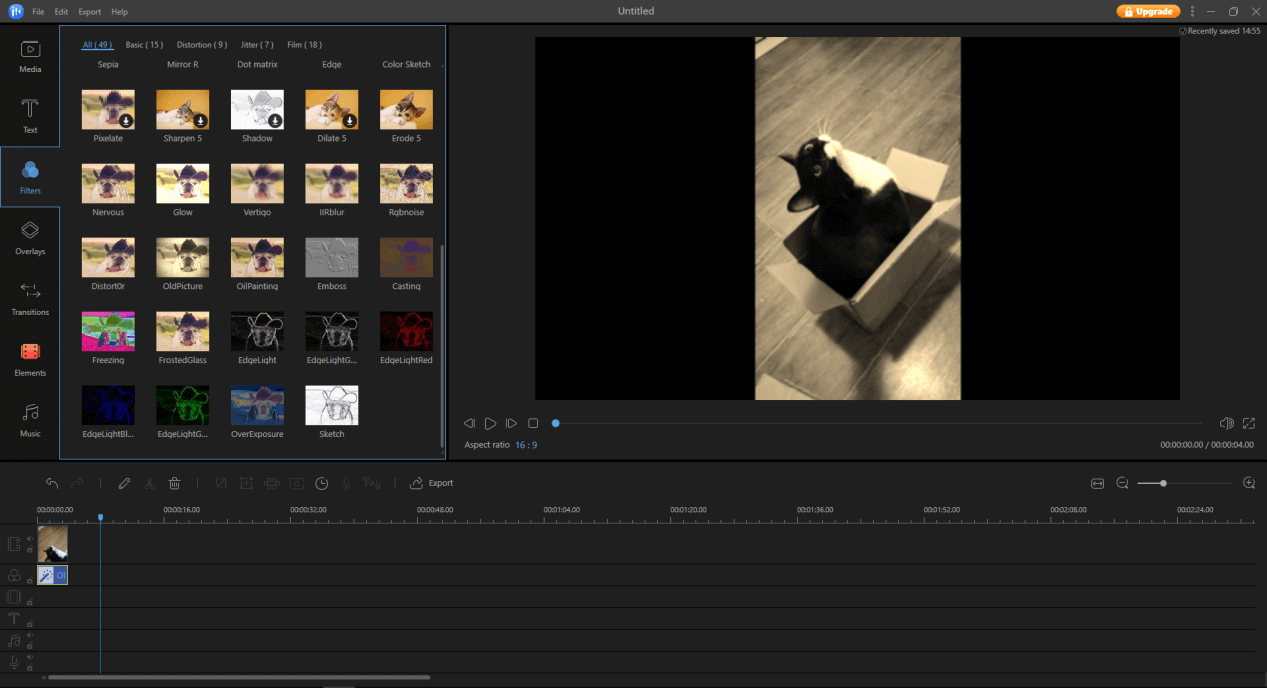Click the orange Upgrade button
This screenshot has height=688, width=1267.
click(x=1148, y=11)
